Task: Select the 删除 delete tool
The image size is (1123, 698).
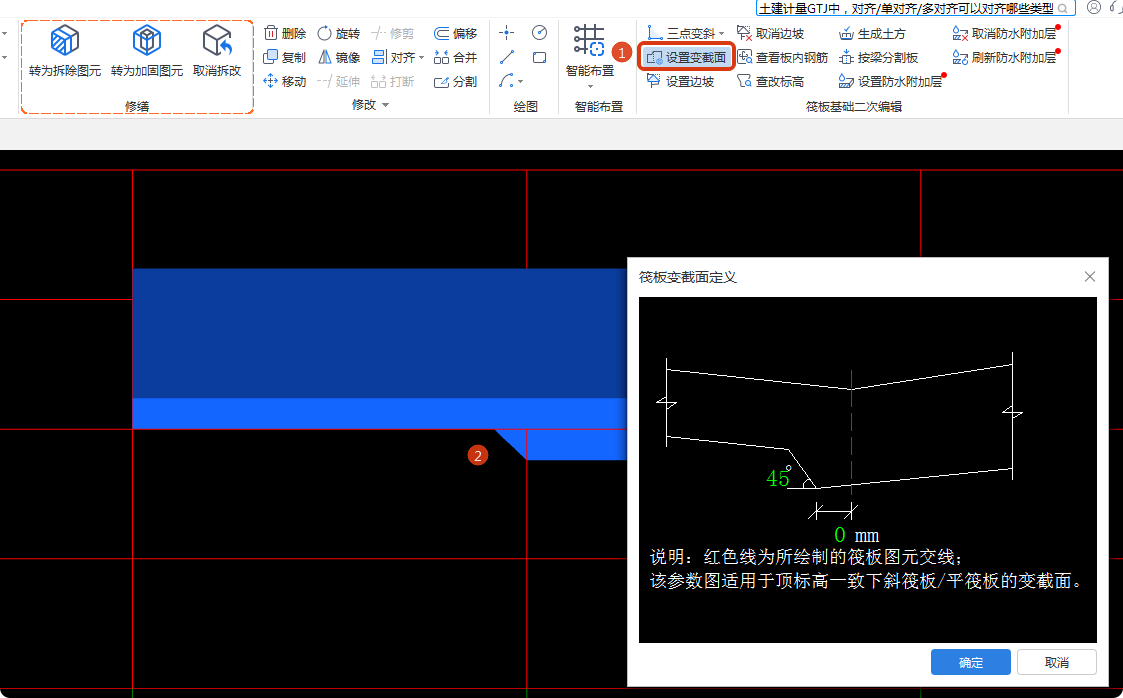Action: tap(285, 34)
